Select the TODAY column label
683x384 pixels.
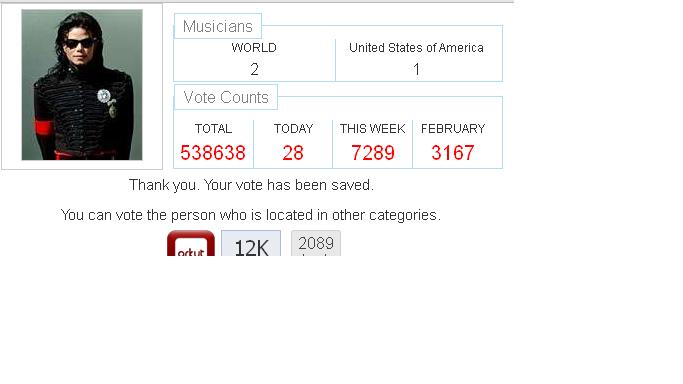tap(294, 128)
